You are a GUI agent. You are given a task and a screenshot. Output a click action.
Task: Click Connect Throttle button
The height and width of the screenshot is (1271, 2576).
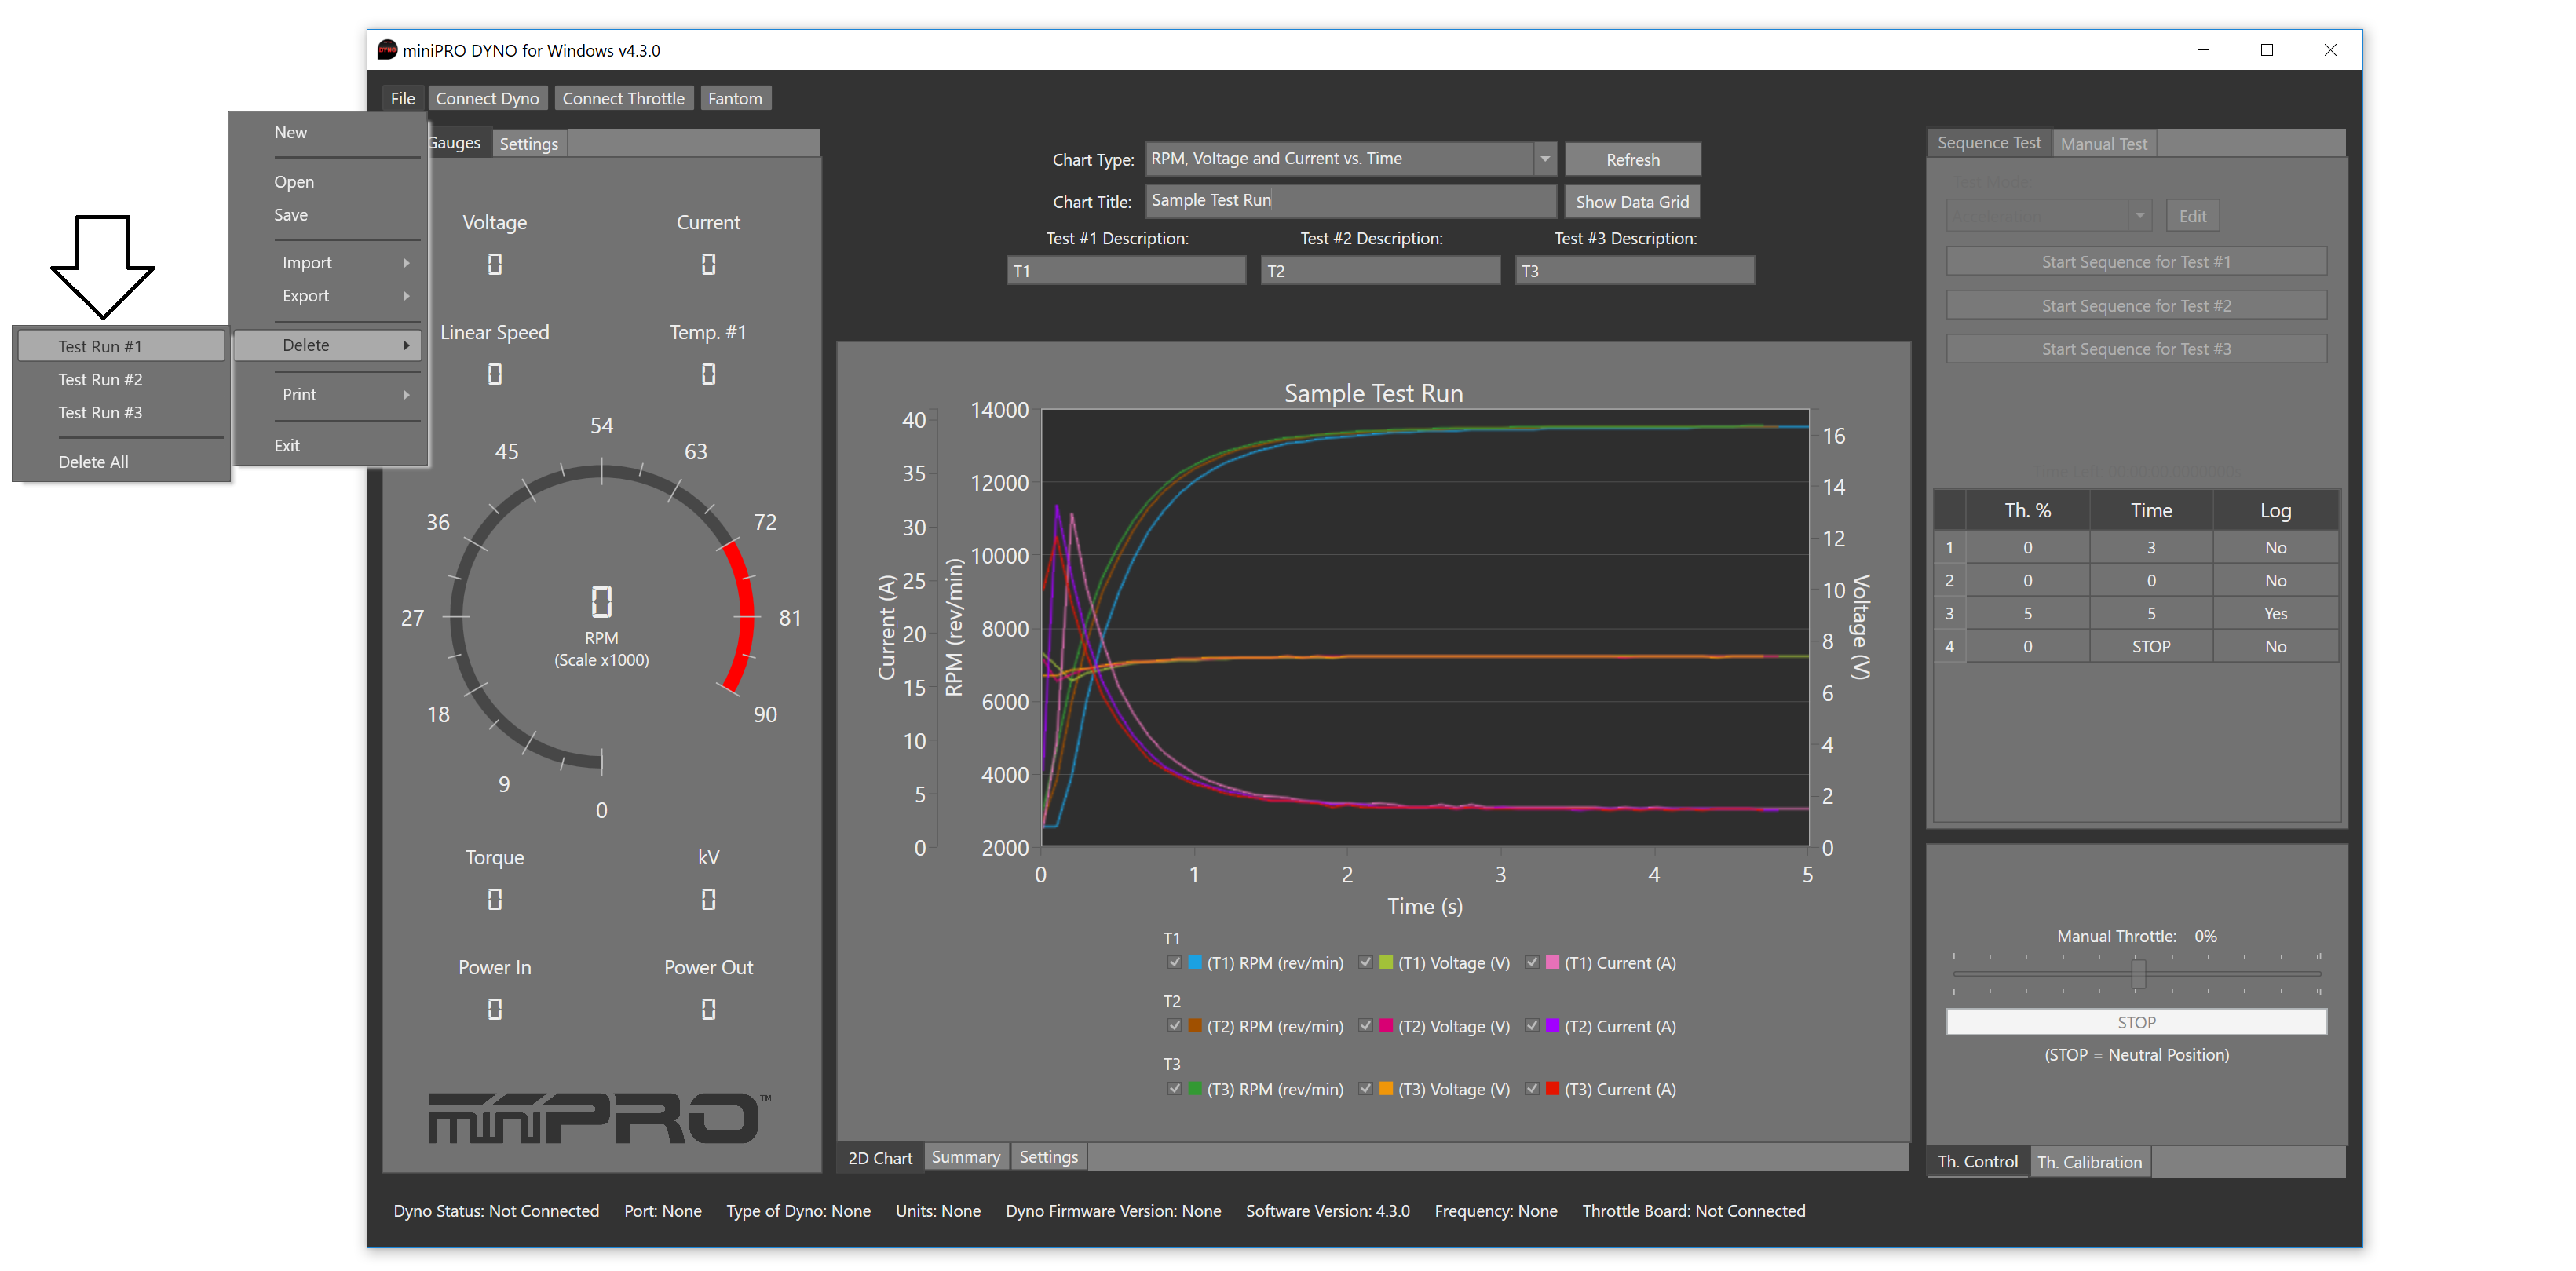[623, 98]
